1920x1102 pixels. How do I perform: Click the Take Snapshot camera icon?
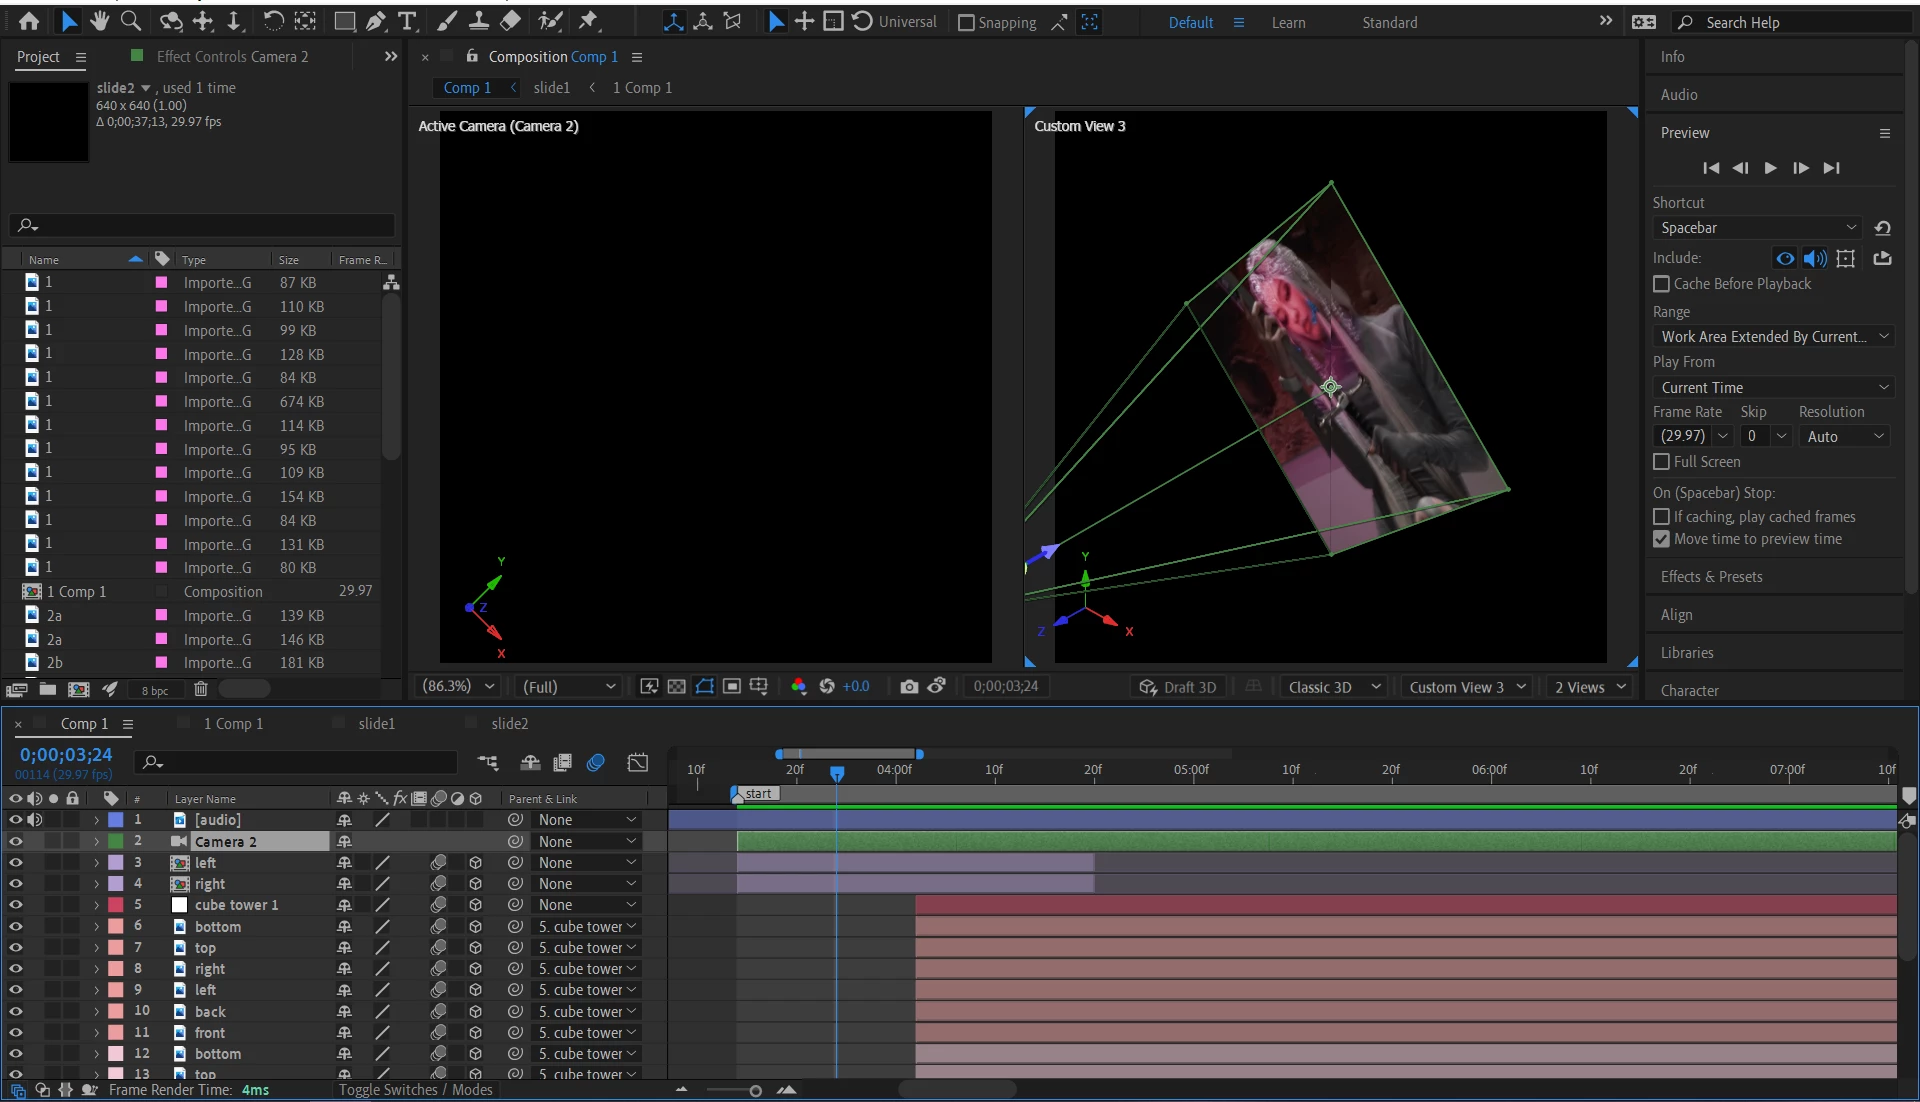(x=908, y=686)
